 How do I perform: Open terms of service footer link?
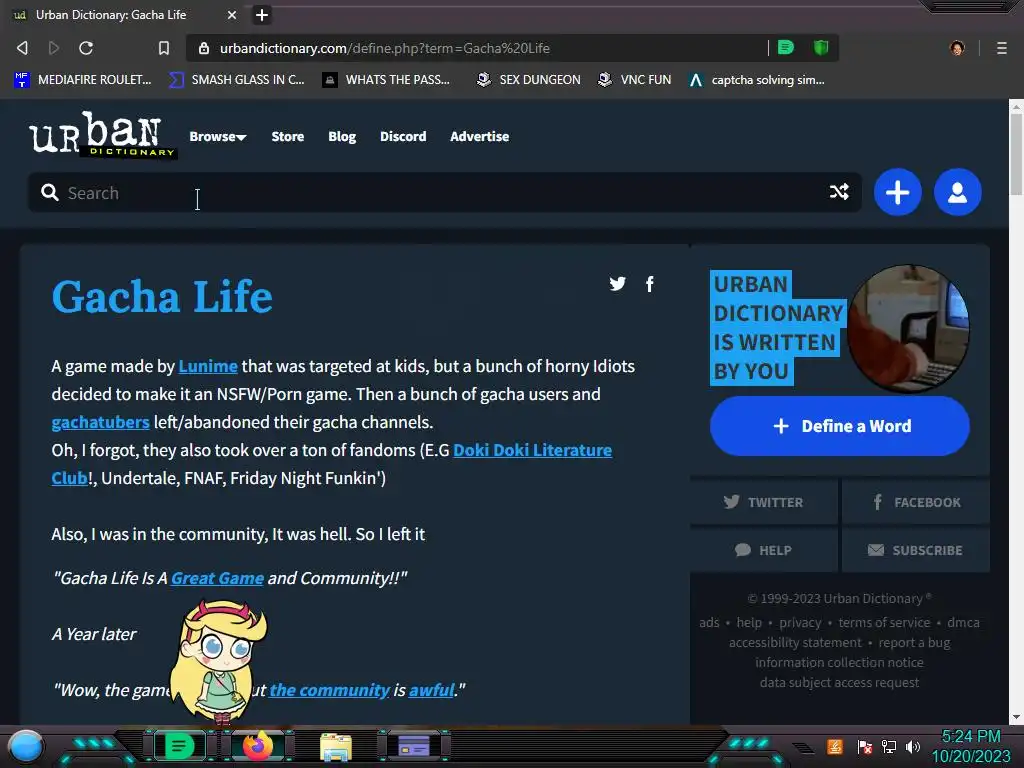tap(884, 622)
